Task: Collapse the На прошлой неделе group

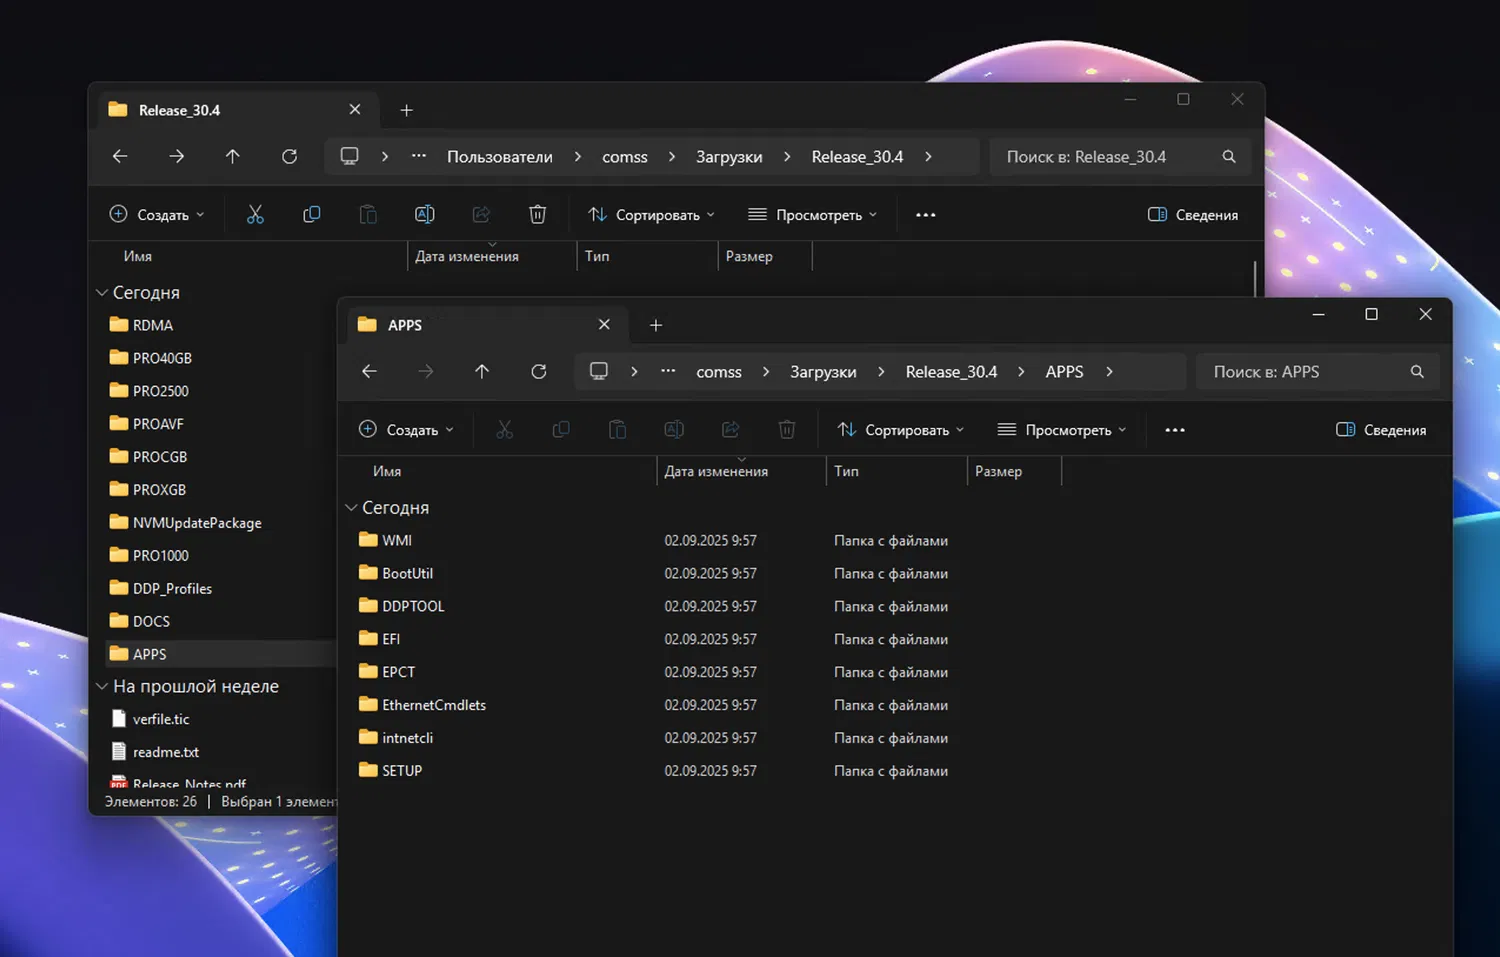Action: [x=102, y=687]
